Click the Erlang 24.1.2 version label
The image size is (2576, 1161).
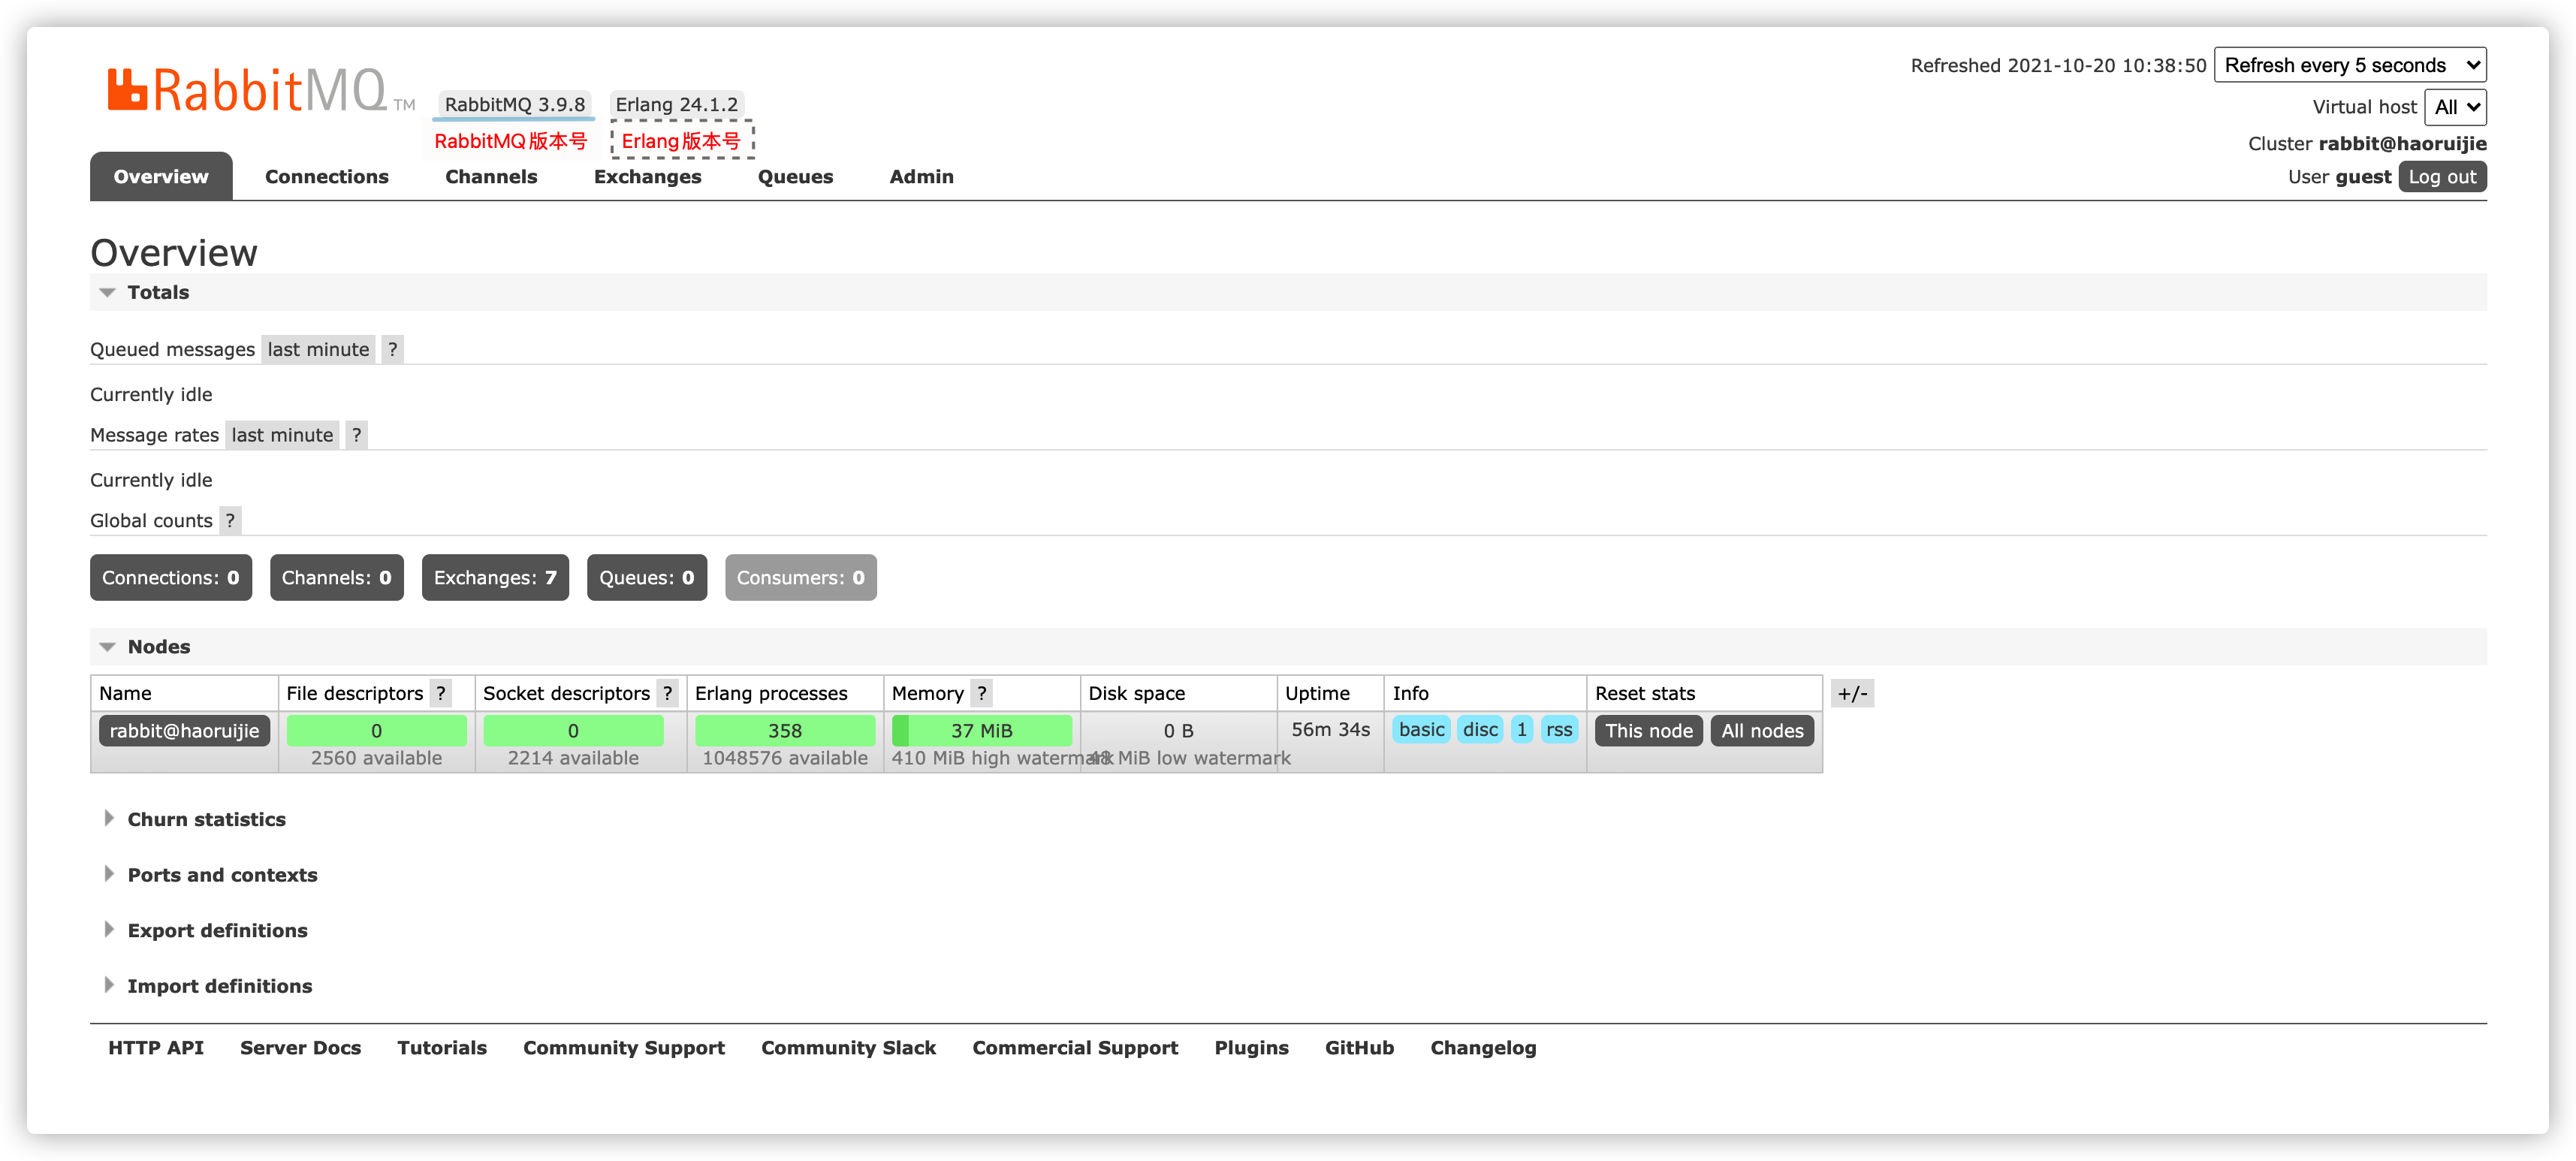(677, 104)
